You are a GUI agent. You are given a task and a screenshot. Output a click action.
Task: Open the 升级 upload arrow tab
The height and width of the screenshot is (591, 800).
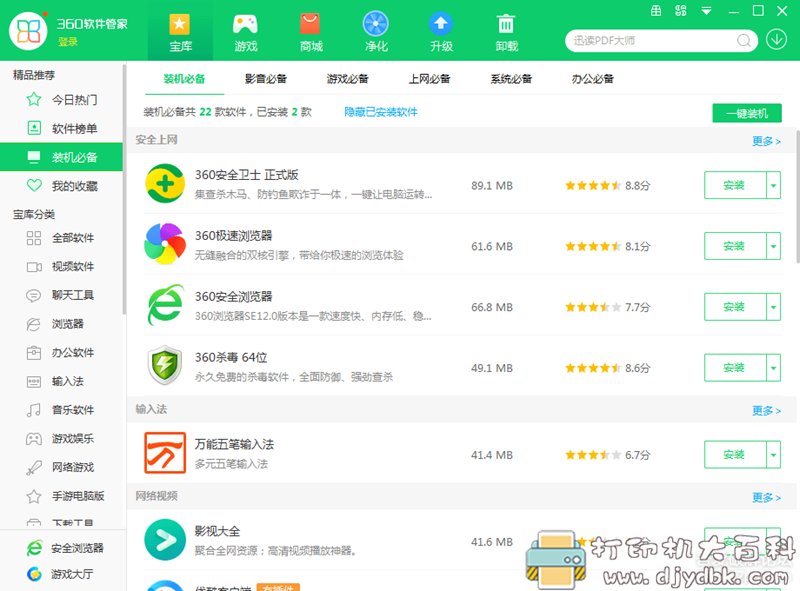tap(441, 32)
